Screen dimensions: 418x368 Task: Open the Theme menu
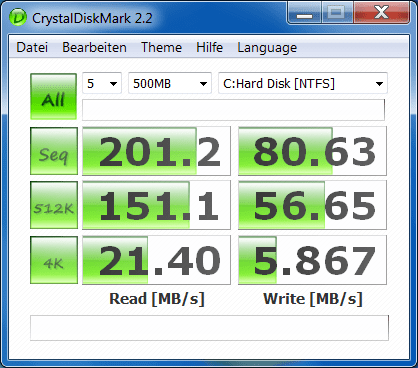click(161, 47)
